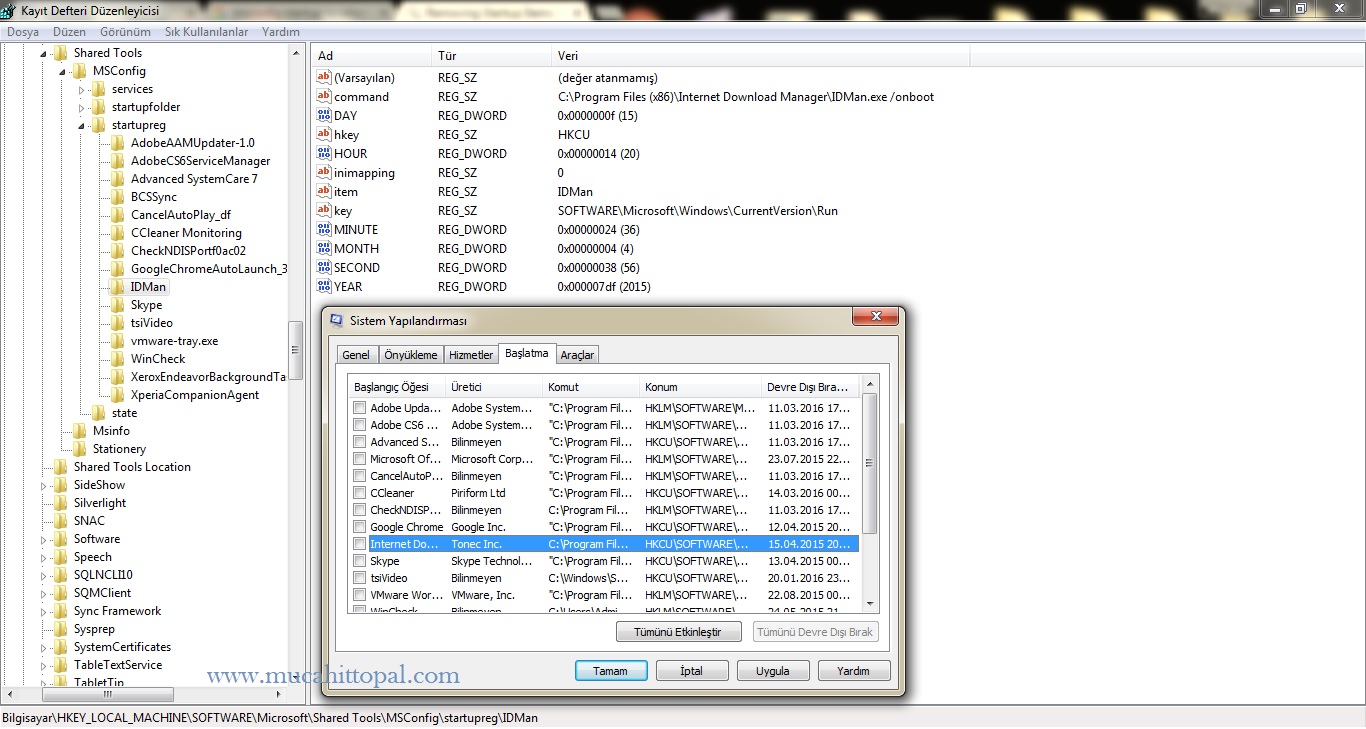Click the folder icon beside BCSSync
Viewport: 1366px width, 729px height.
pyautogui.click(x=118, y=197)
